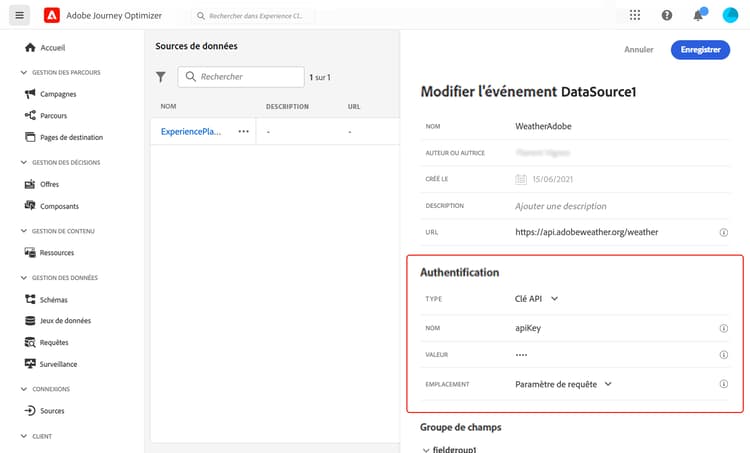Screen dimensions: 750x453
Task: Click the Sources connection icon
Action: point(30,410)
